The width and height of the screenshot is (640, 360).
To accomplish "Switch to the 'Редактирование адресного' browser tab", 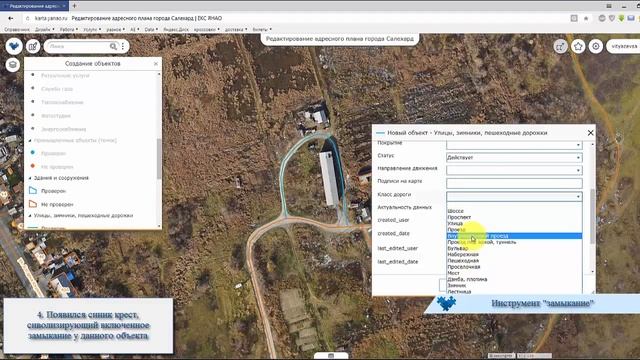I will [x=34, y=6].
